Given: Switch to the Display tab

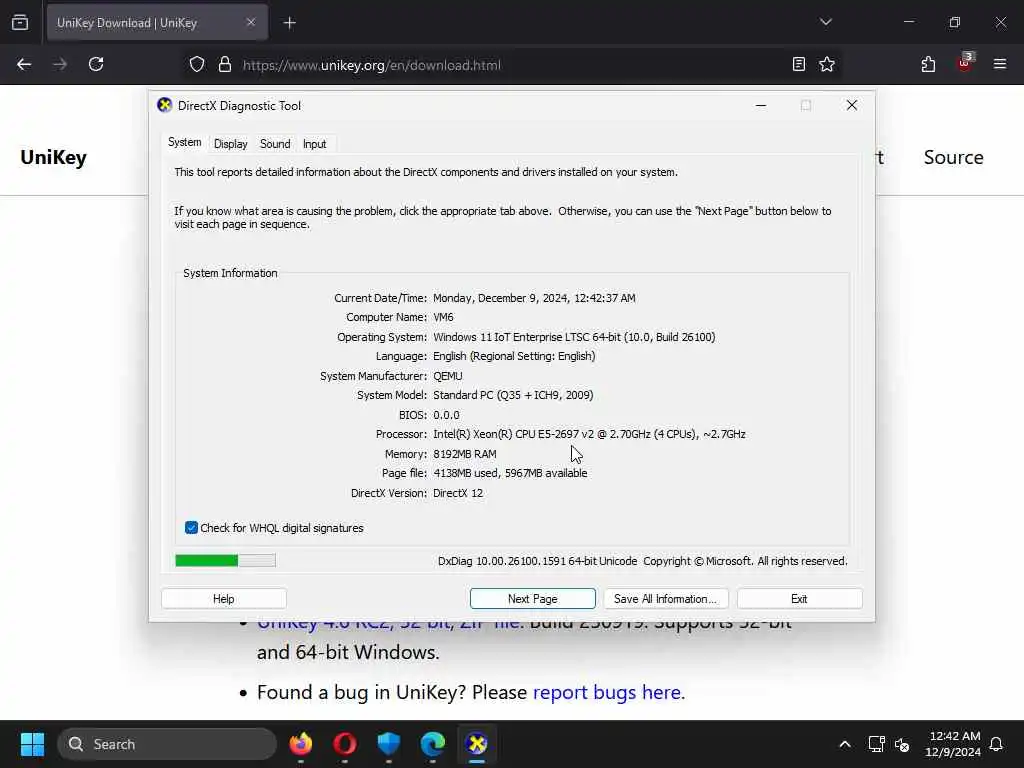Looking at the screenshot, I should click(231, 144).
